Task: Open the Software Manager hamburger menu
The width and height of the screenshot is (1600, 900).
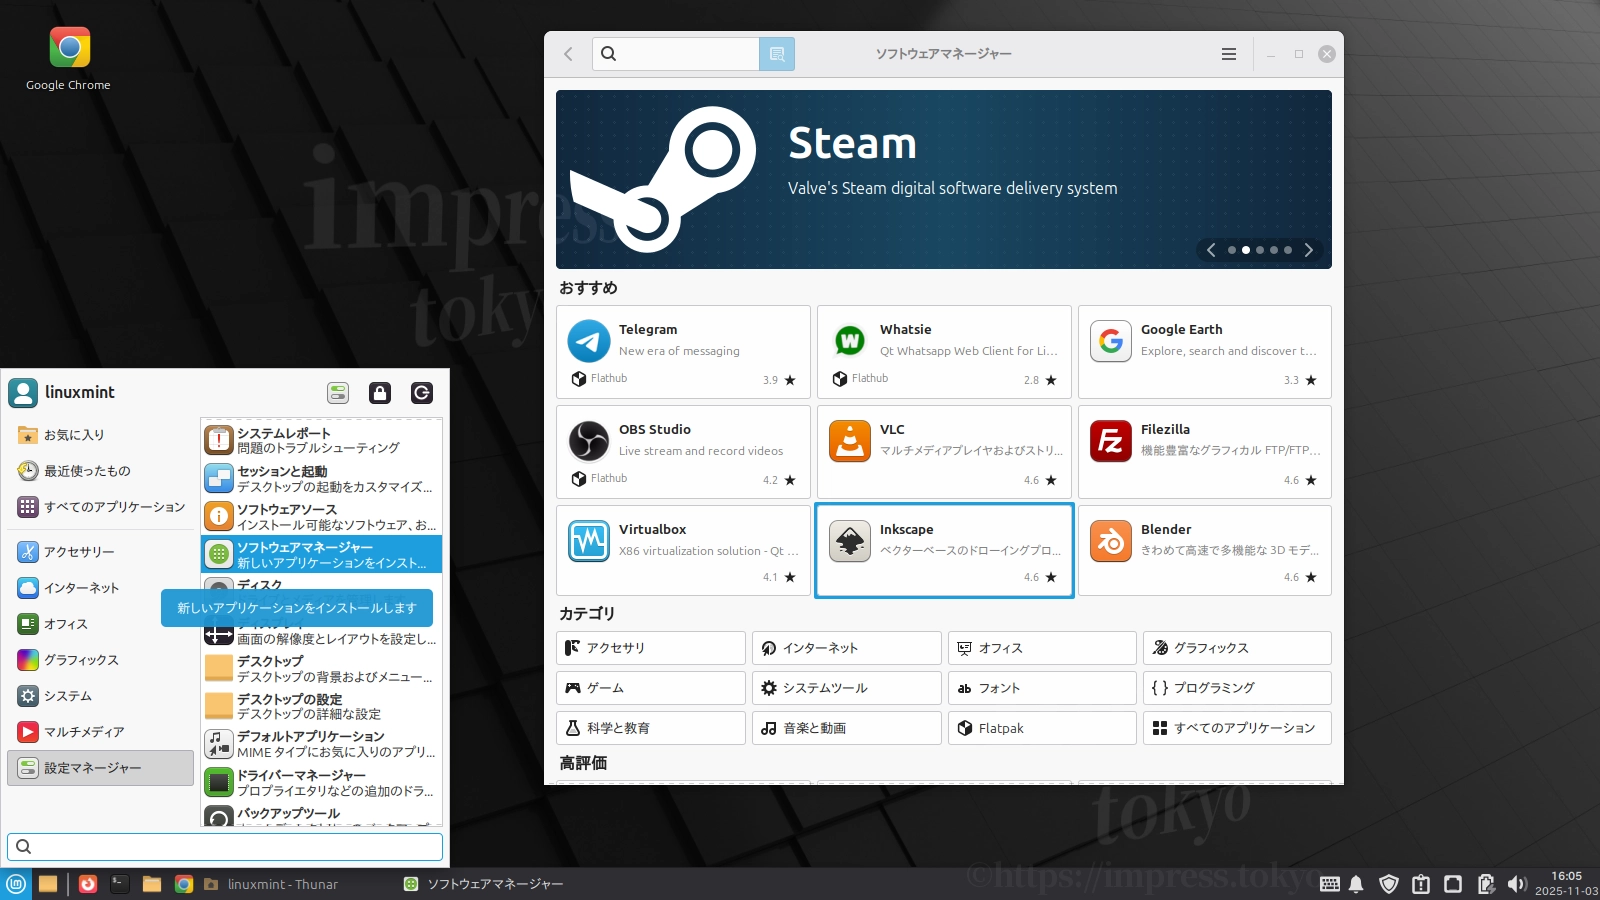Action: click(1229, 54)
